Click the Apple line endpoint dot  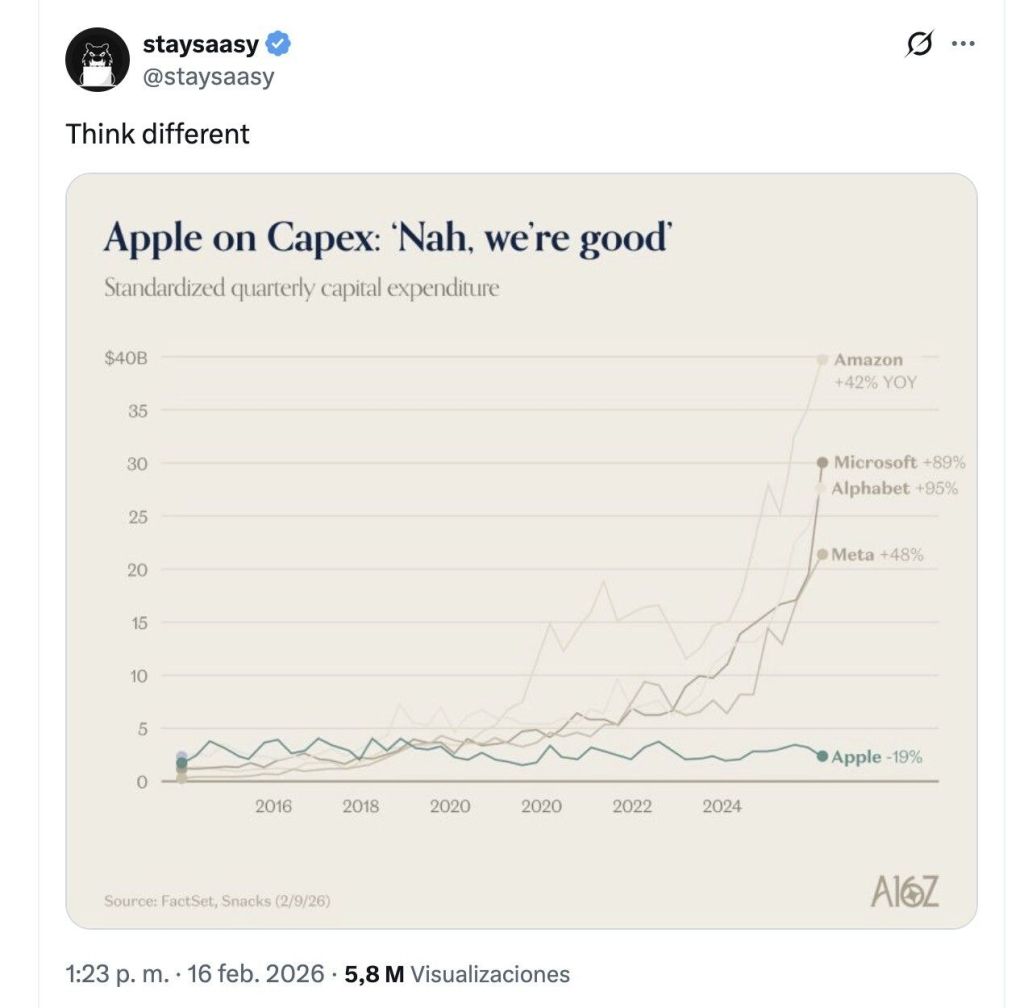(822, 757)
